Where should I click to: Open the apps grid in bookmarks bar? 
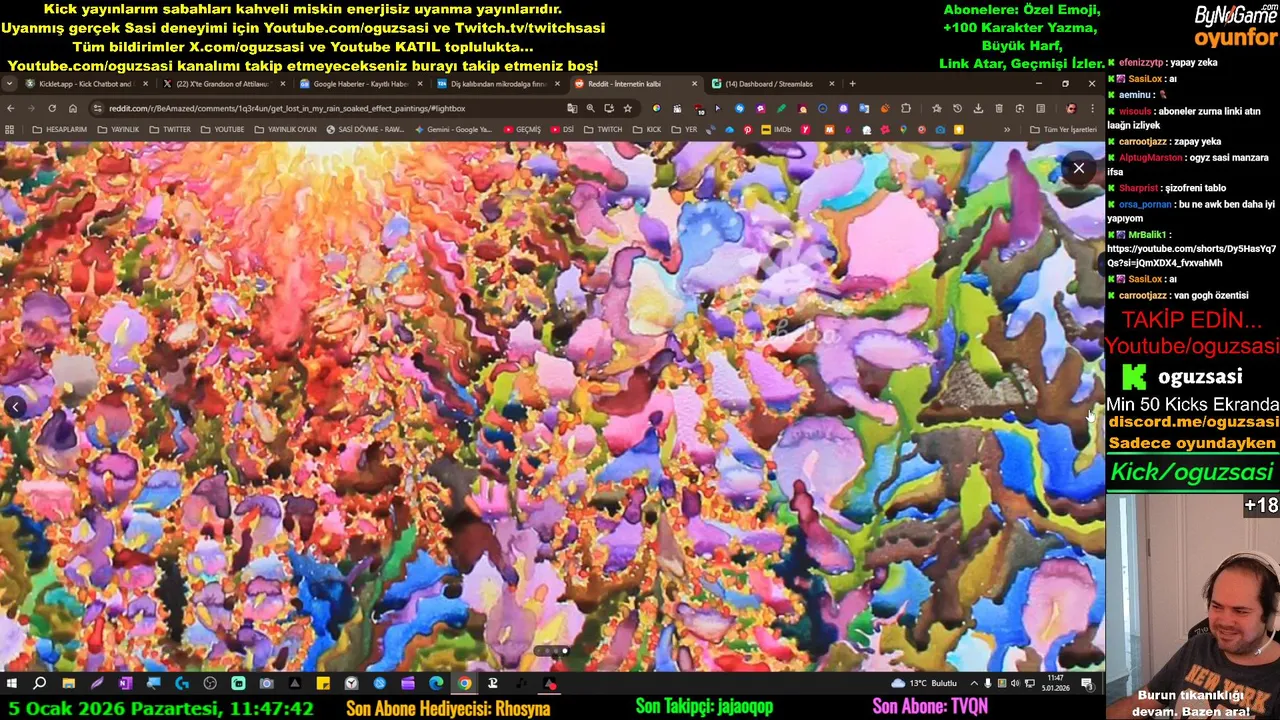pyautogui.click(x=10, y=130)
